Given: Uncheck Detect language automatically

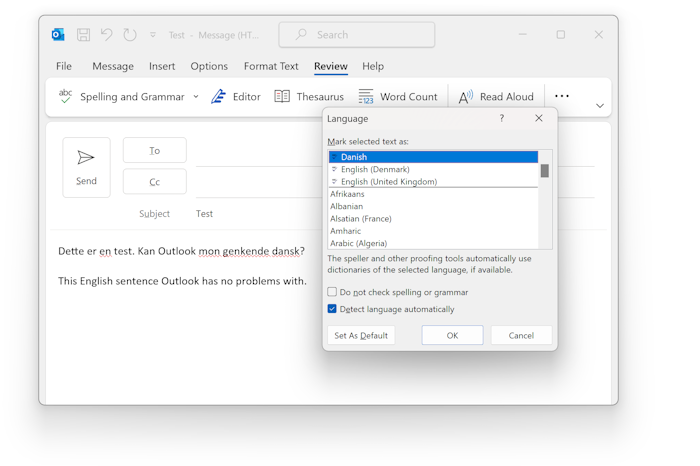Looking at the screenshot, I should click(x=333, y=309).
